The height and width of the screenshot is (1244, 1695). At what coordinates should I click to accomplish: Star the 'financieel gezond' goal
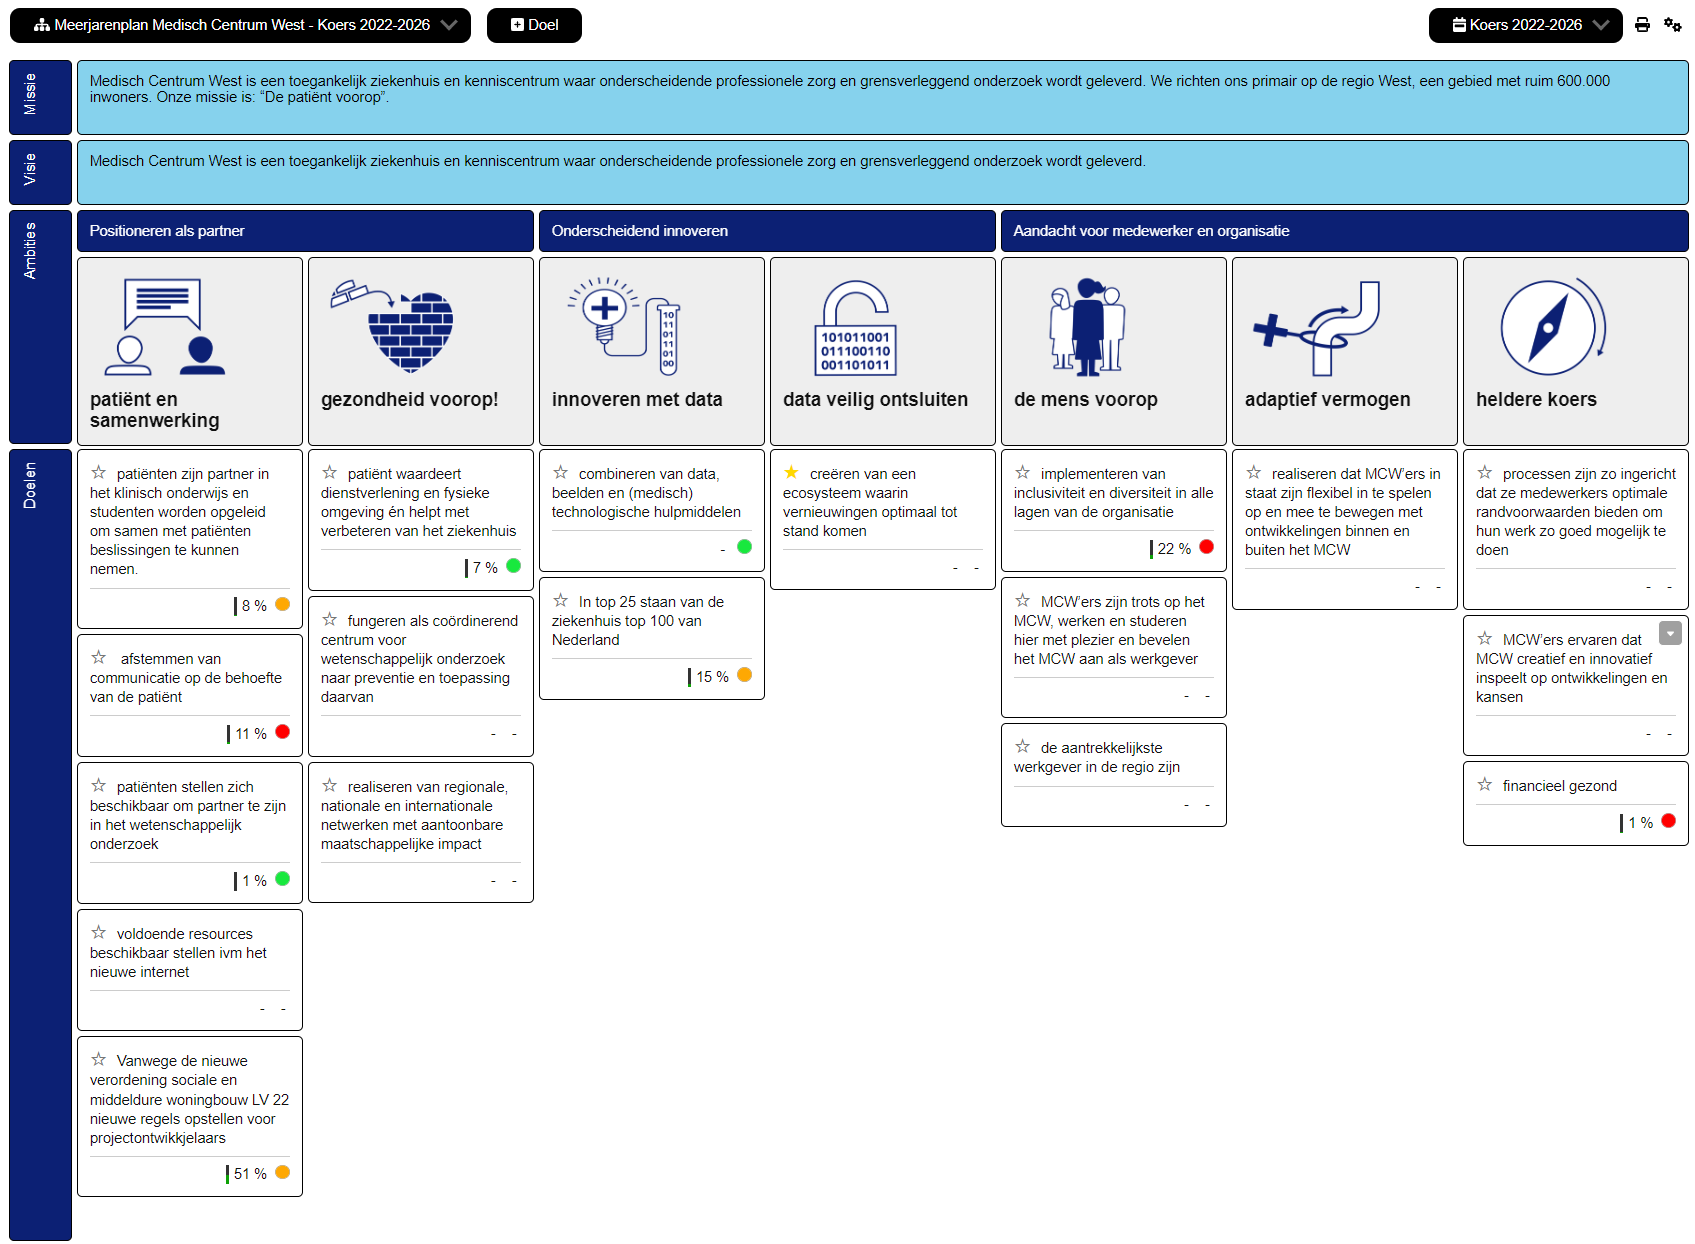pyautogui.click(x=1485, y=785)
